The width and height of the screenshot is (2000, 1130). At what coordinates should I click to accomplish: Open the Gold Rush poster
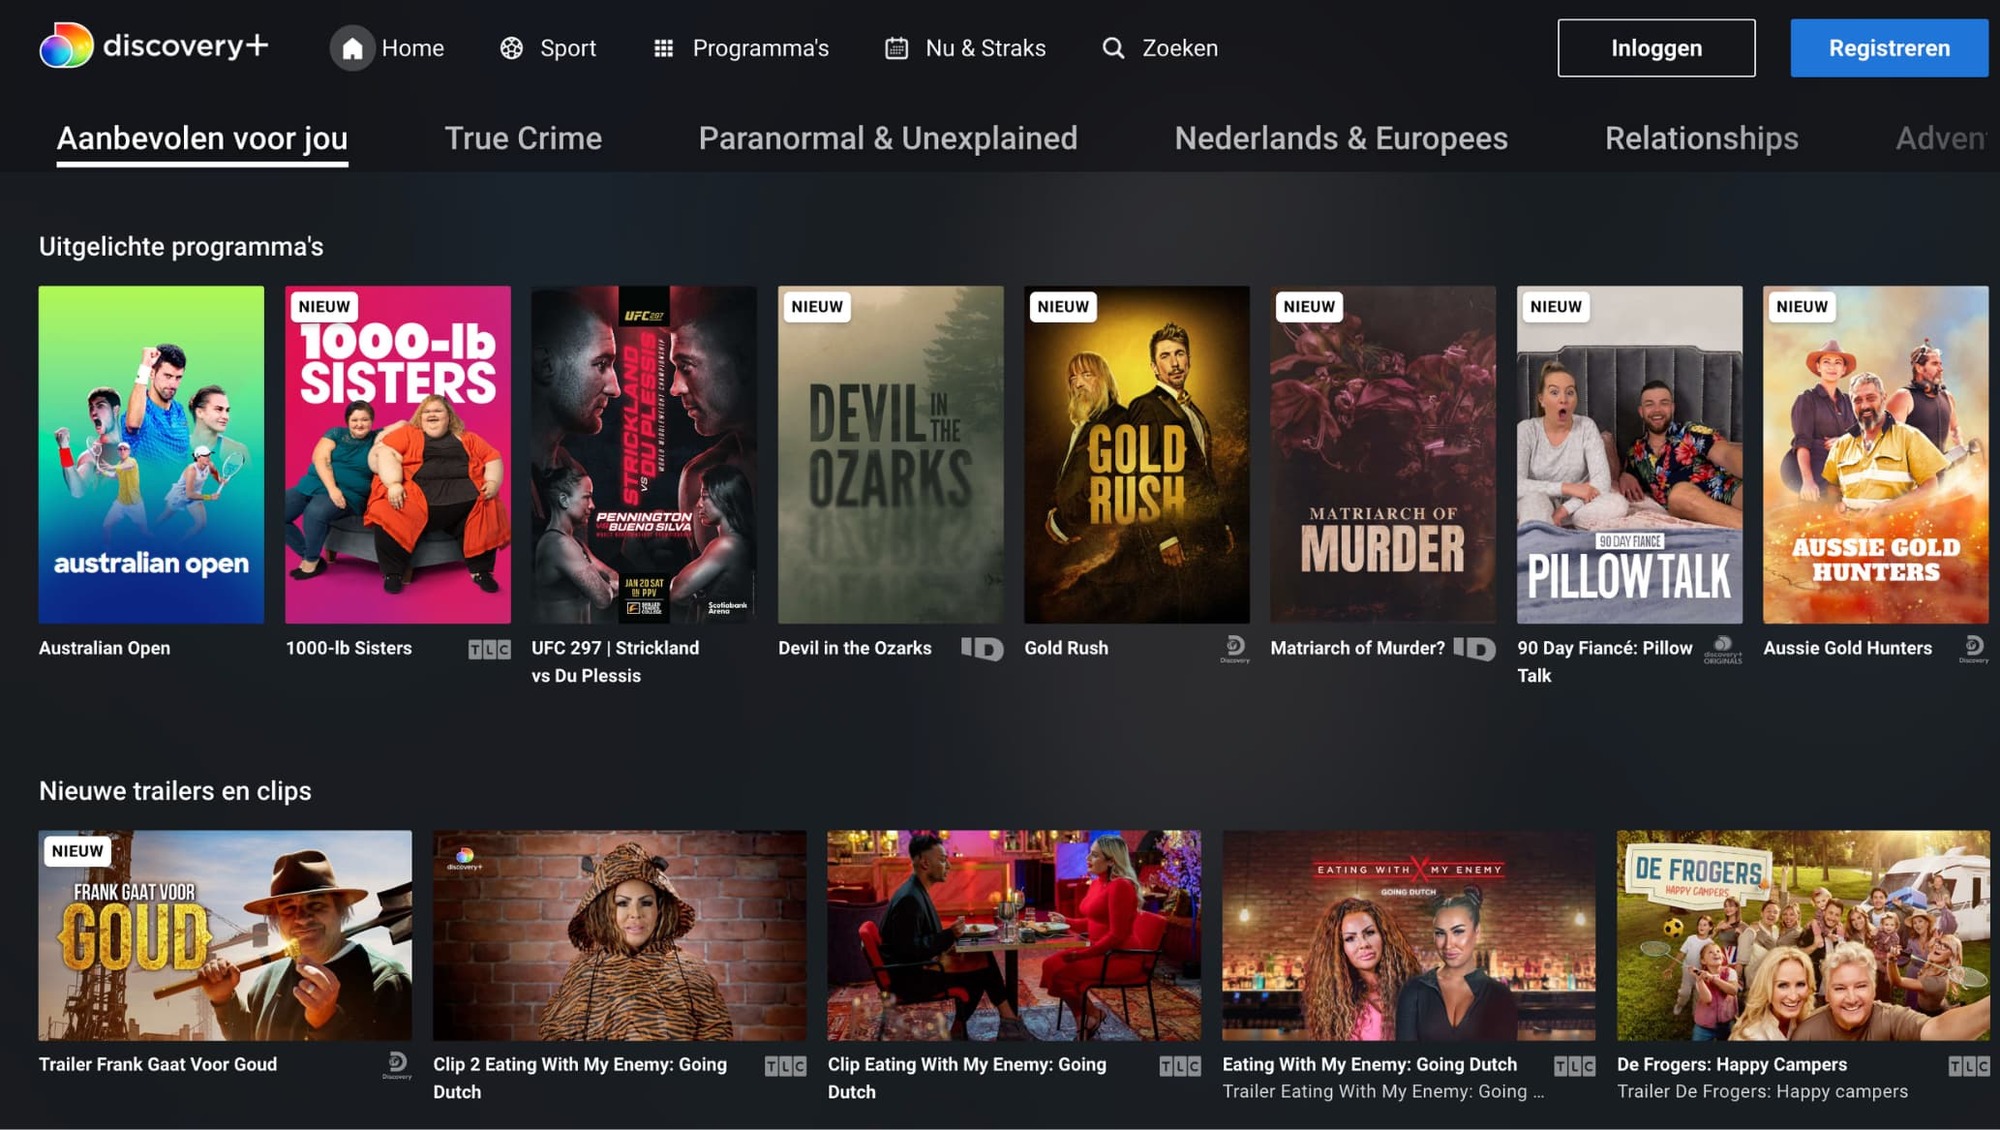[1137, 455]
